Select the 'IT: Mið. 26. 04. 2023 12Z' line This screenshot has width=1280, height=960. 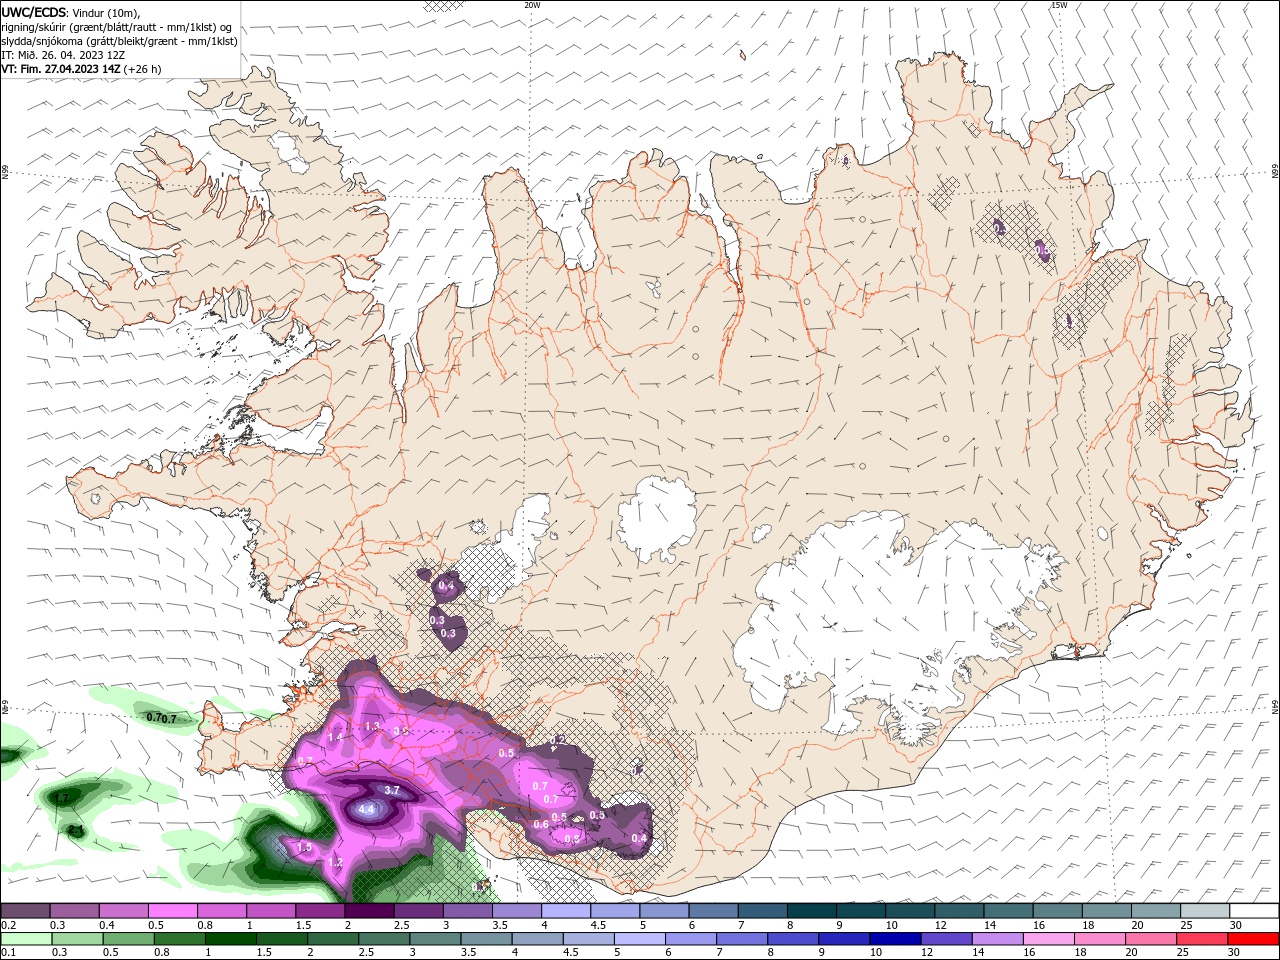click(64, 55)
